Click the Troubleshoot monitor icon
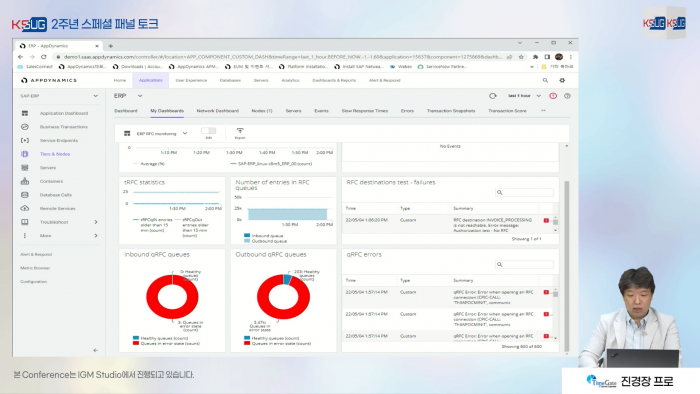The width and height of the screenshot is (700, 394). (x=25, y=222)
